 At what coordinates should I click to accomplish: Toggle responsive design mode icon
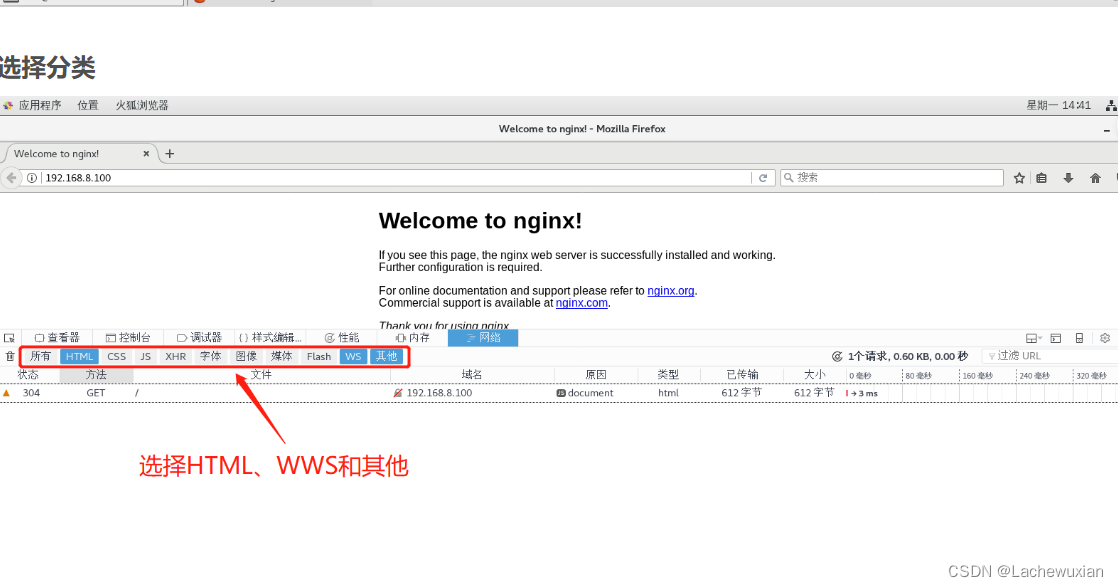(1079, 338)
